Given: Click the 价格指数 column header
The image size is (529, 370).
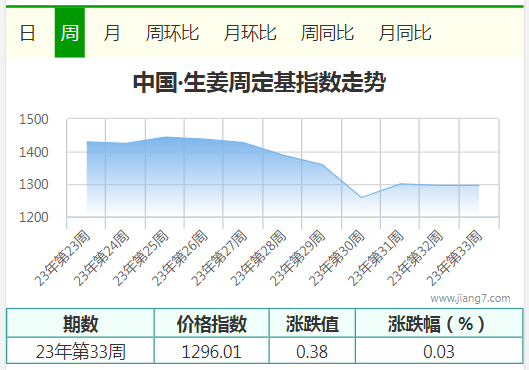Looking at the screenshot, I should [212, 323].
